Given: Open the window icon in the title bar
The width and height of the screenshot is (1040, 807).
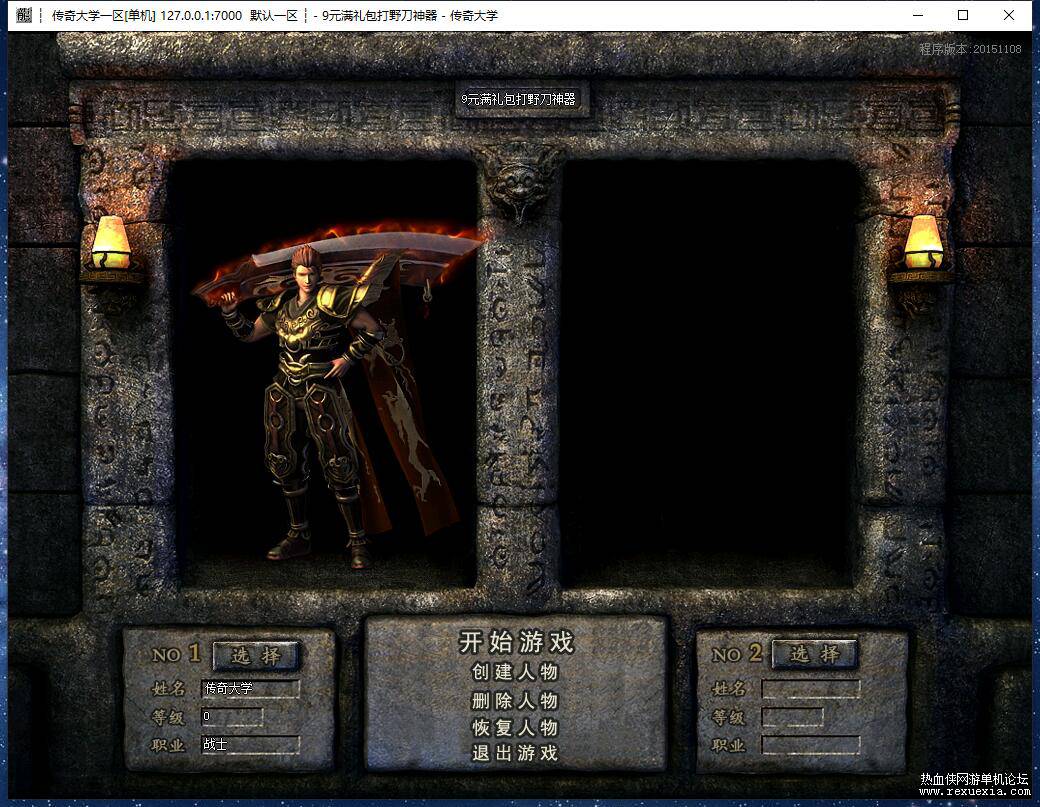Looking at the screenshot, I should (x=24, y=15).
